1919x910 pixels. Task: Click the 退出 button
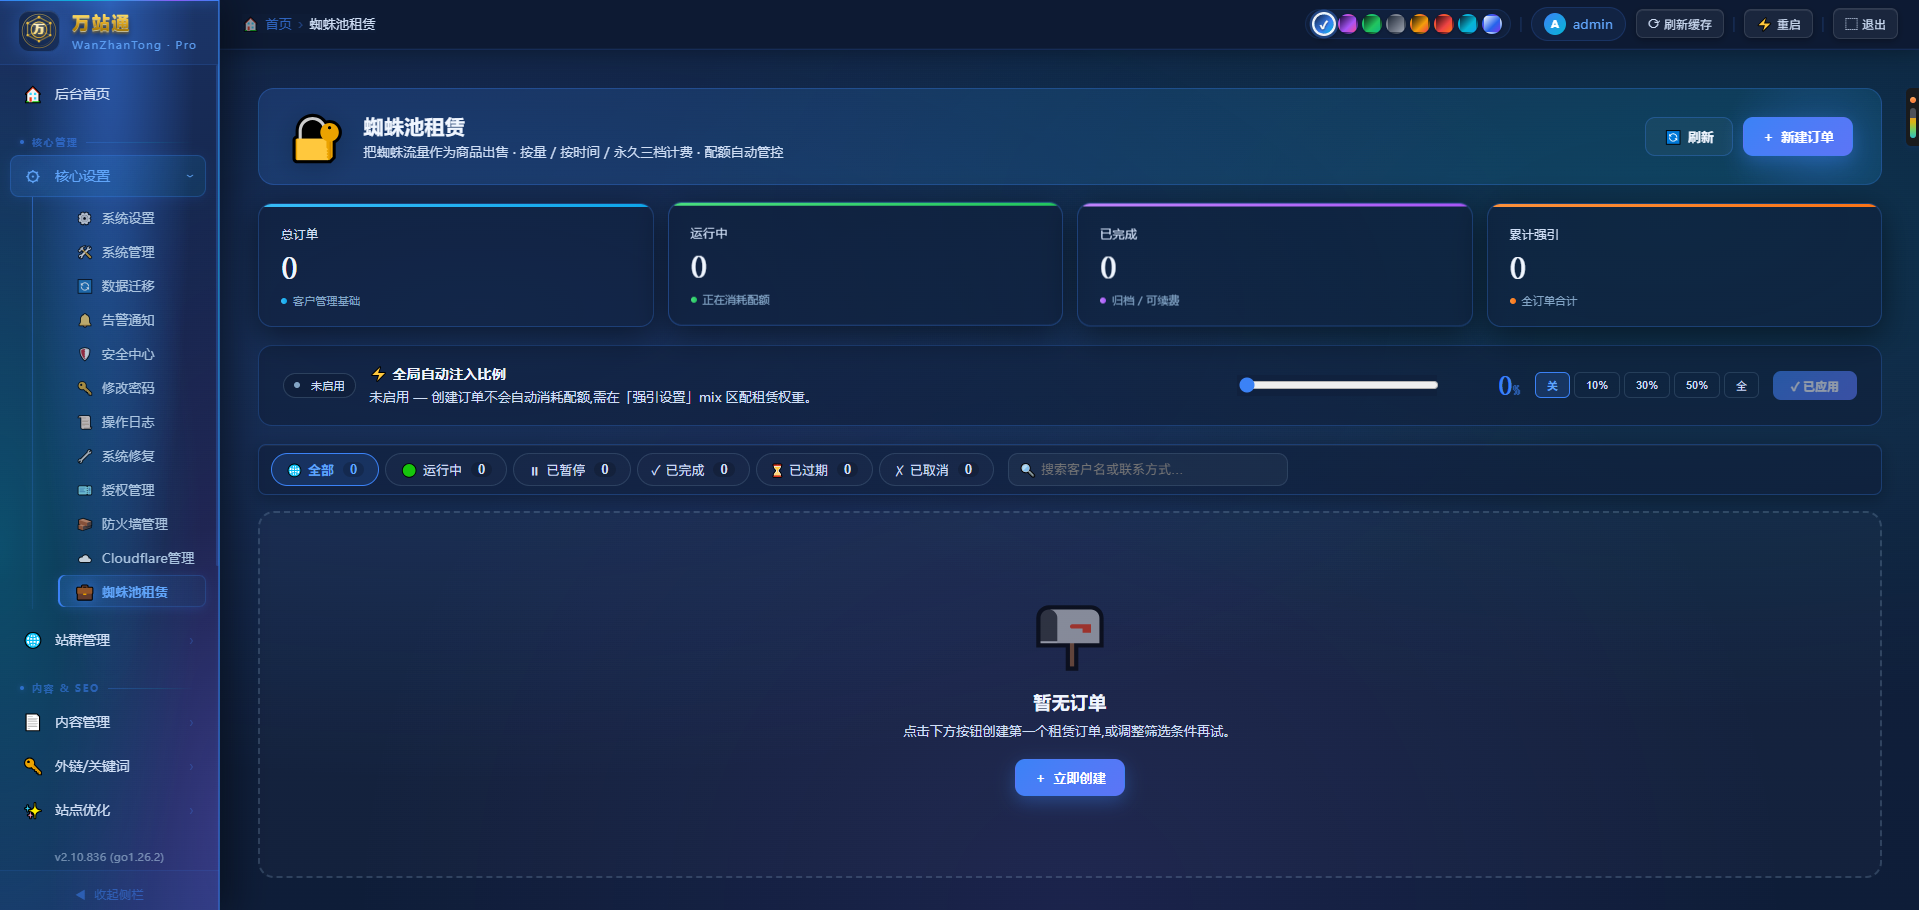point(1864,24)
